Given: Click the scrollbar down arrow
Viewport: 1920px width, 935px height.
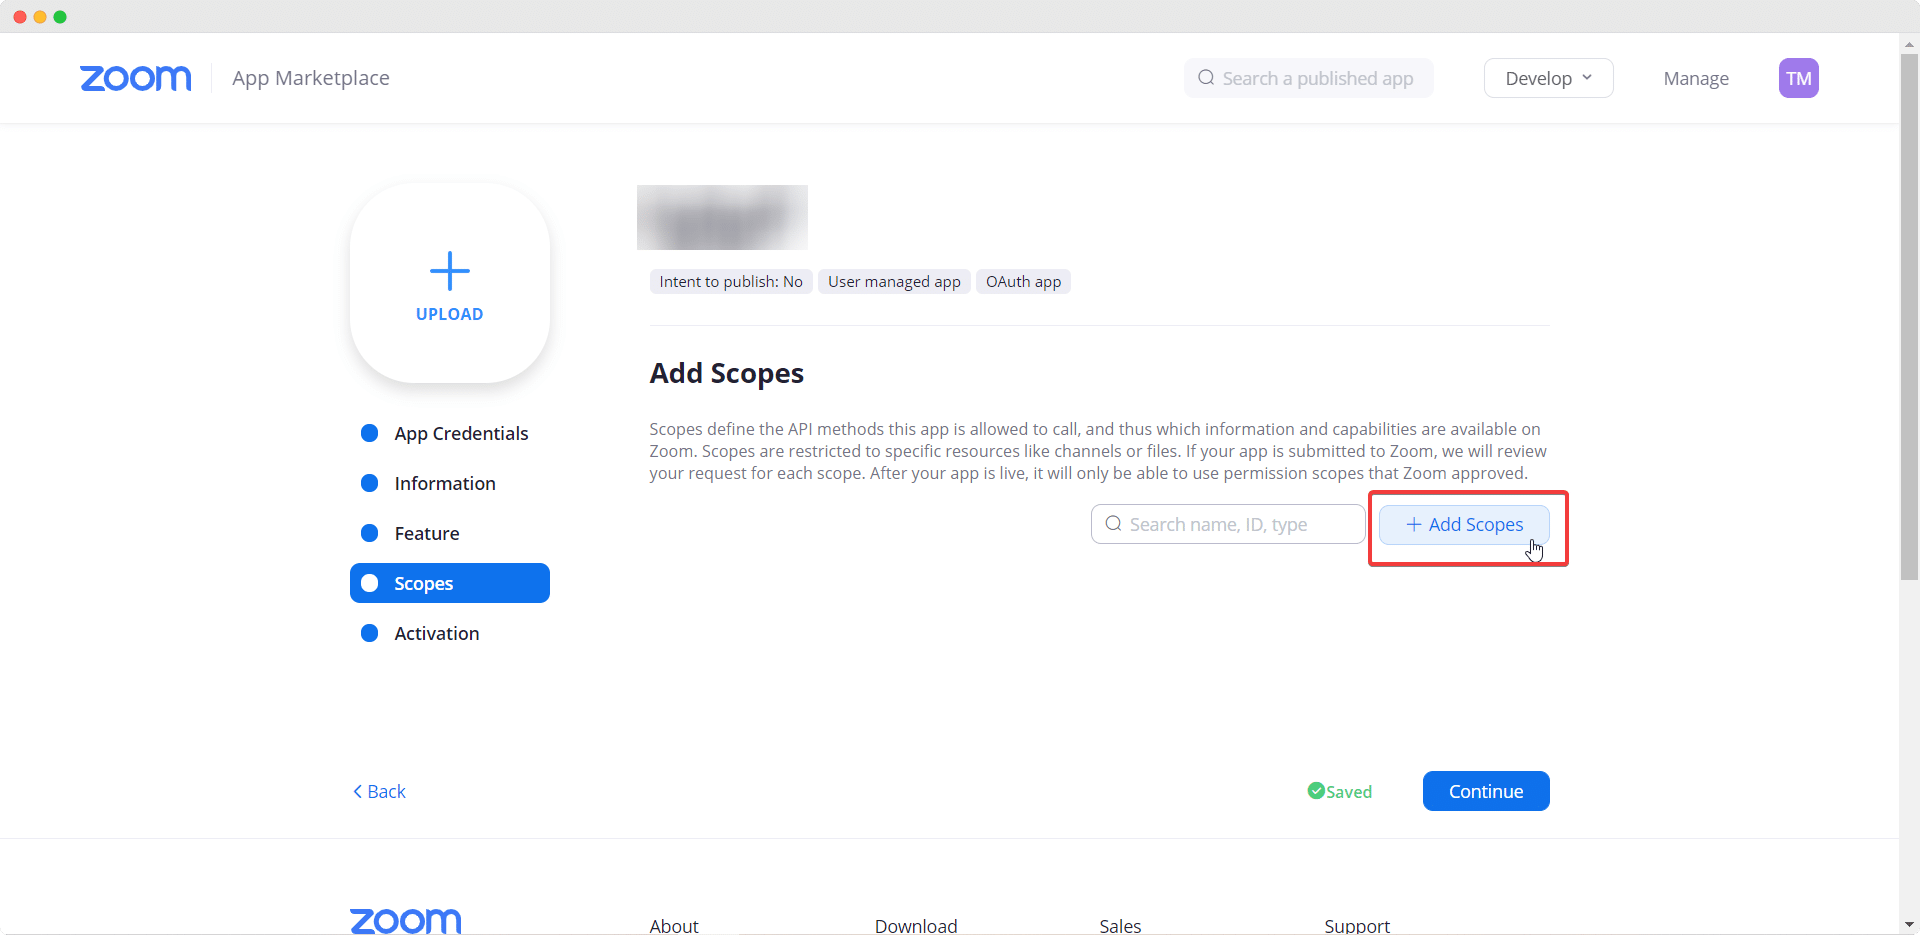Looking at the screenshot, I should [1908, 924].
